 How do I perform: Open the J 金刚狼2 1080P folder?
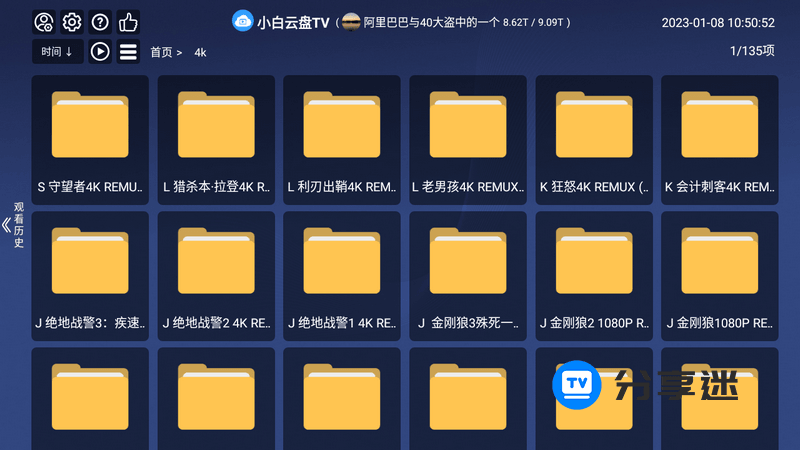[594, 275]
